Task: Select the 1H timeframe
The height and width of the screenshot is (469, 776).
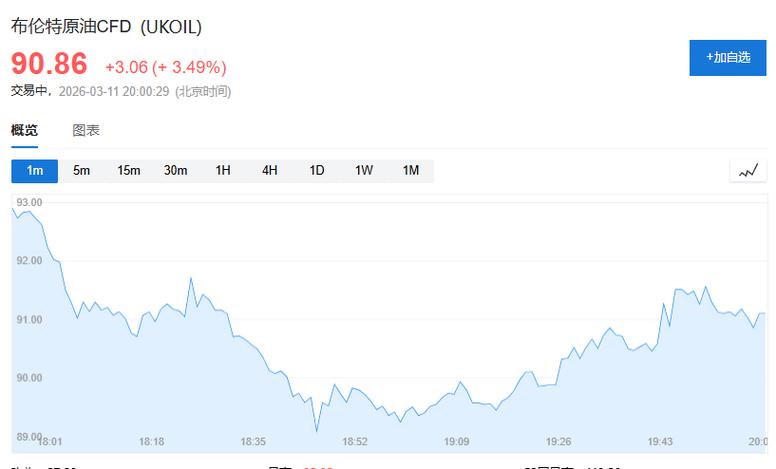Action: [222, 171]
